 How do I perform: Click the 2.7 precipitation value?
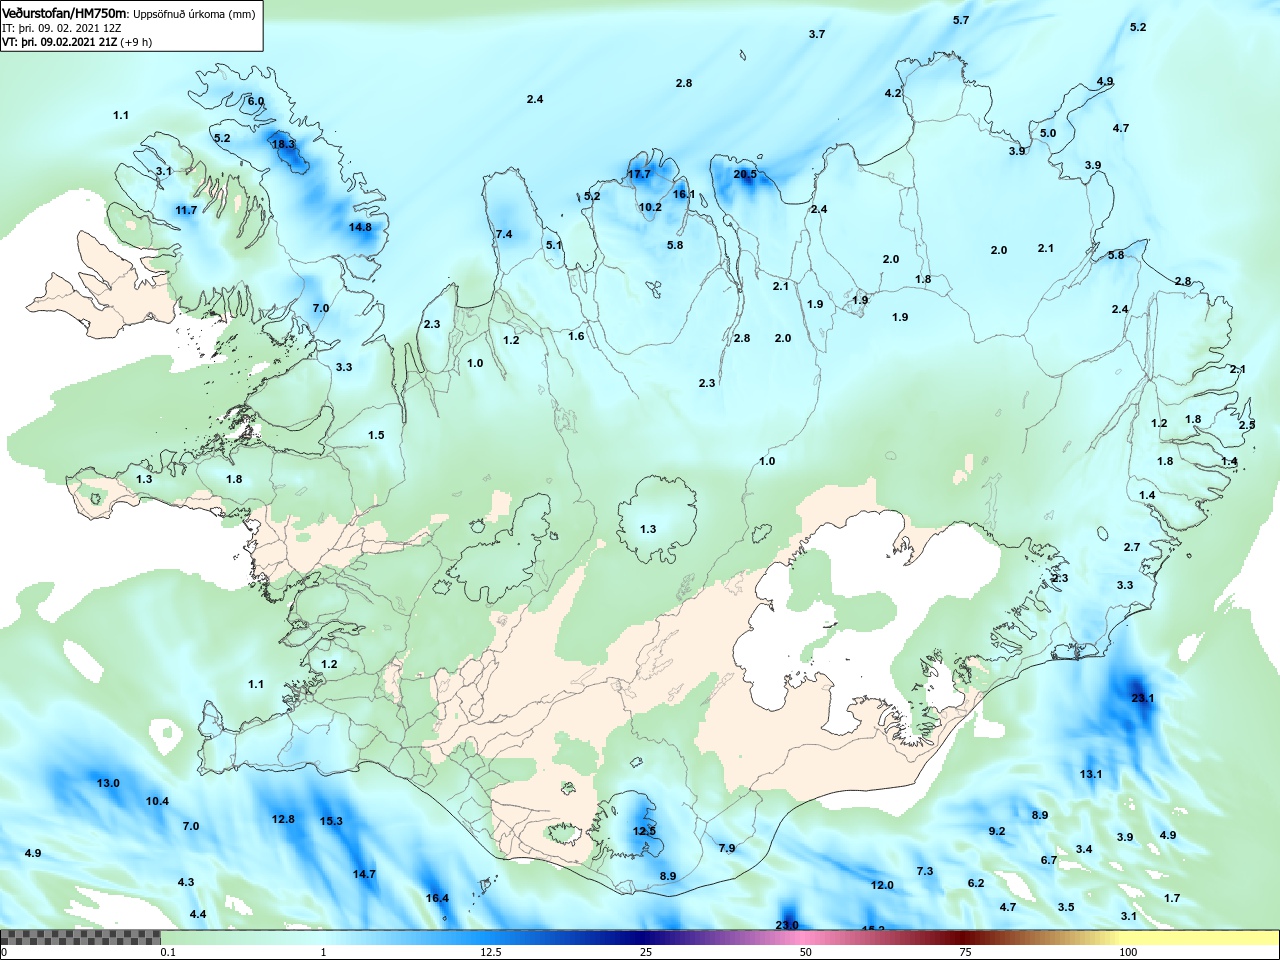point(1132,547)
